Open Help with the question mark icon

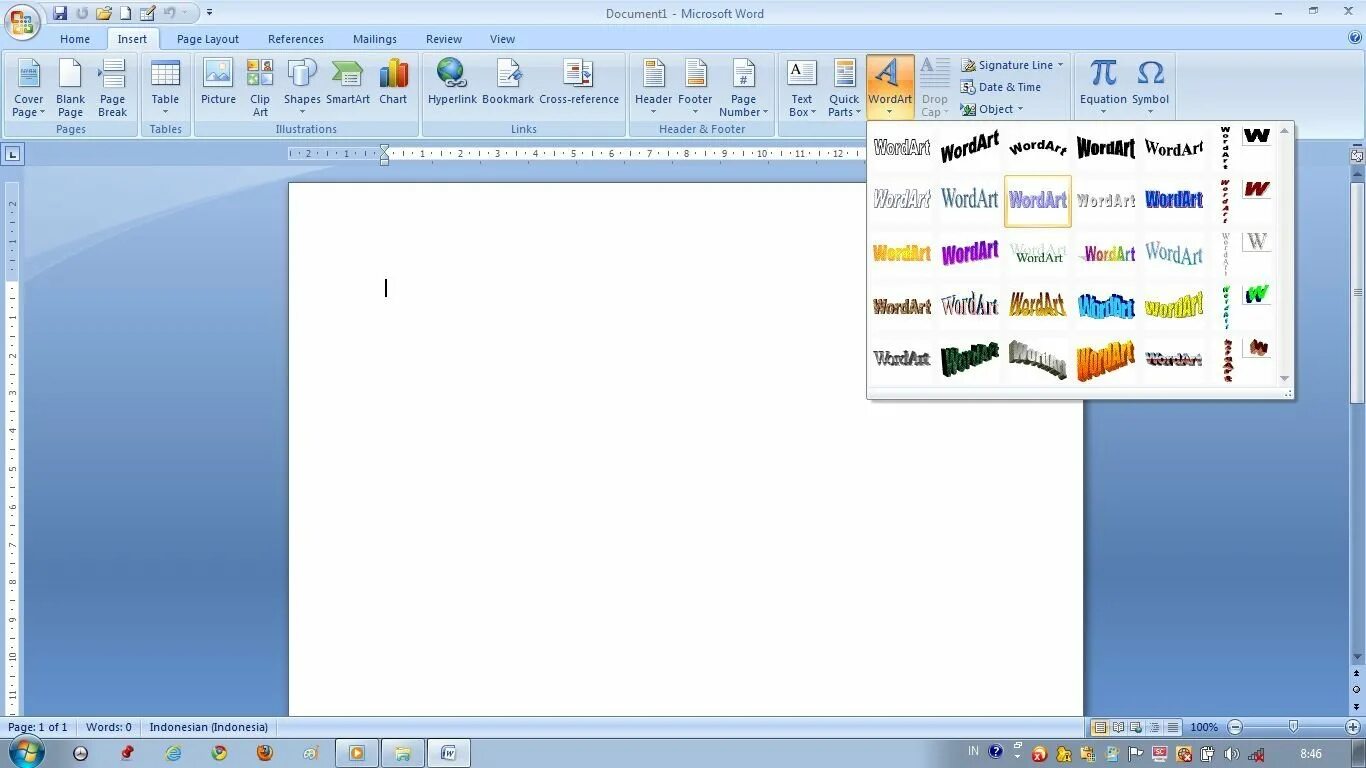1355,38
